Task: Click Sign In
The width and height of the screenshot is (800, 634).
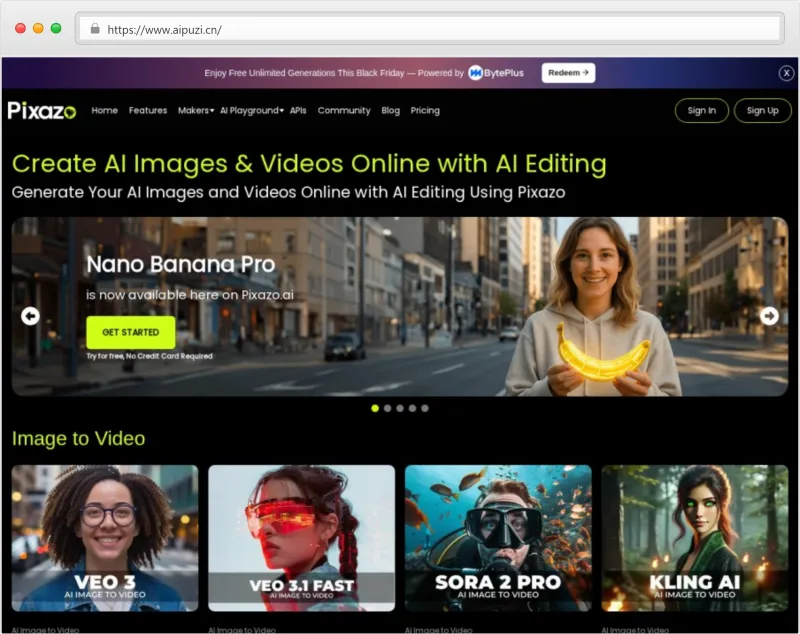Action: 701,111
